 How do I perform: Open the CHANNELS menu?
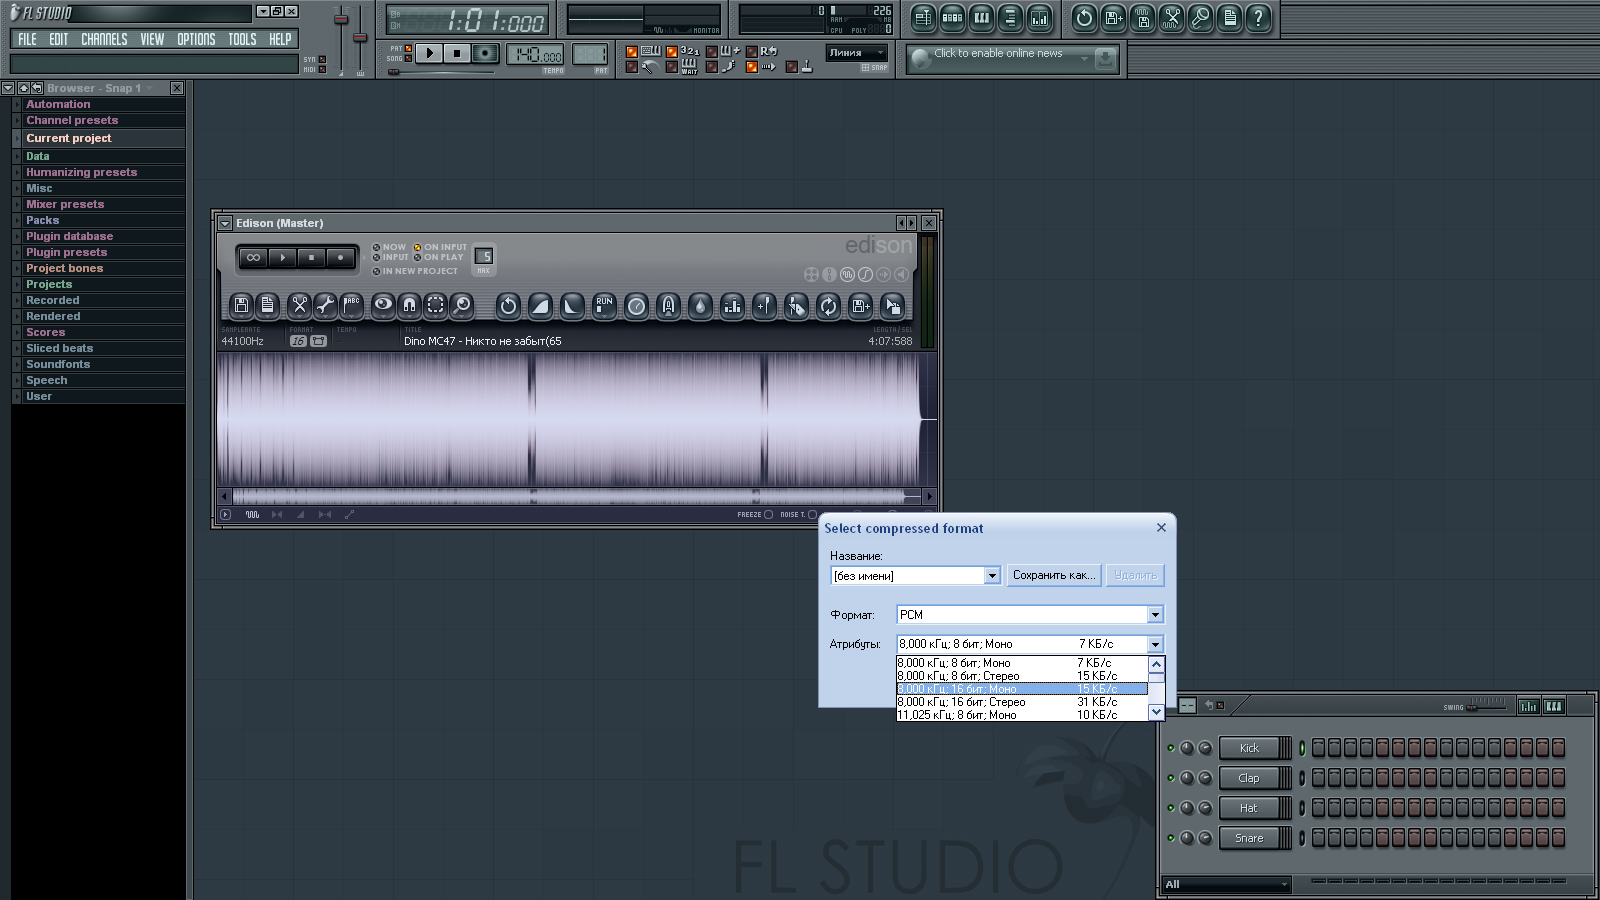point(104,39)
